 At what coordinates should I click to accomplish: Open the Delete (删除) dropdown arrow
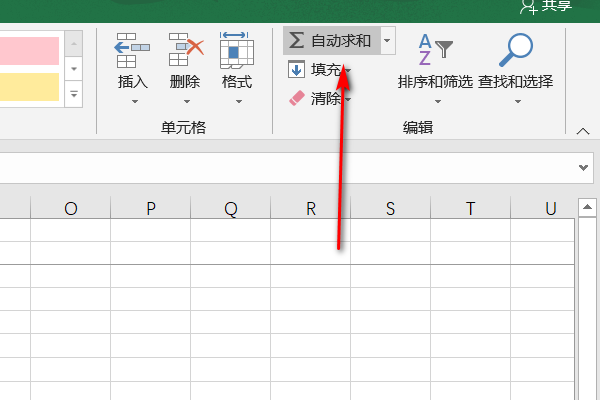(187, 101)
